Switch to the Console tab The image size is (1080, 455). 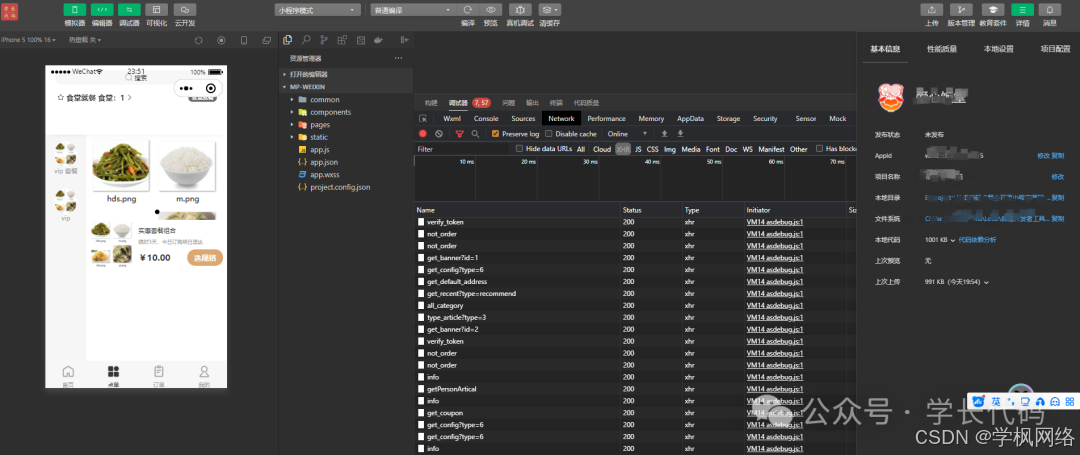pos(486,118)
